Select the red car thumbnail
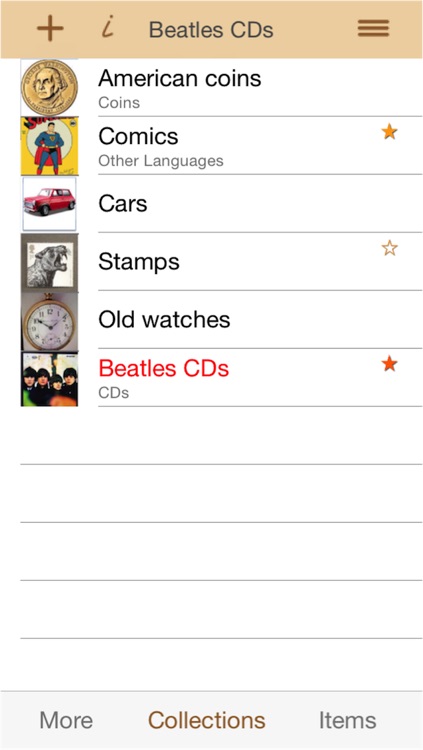This screenshot has height=750, width=423. click(x=49, y=204)
